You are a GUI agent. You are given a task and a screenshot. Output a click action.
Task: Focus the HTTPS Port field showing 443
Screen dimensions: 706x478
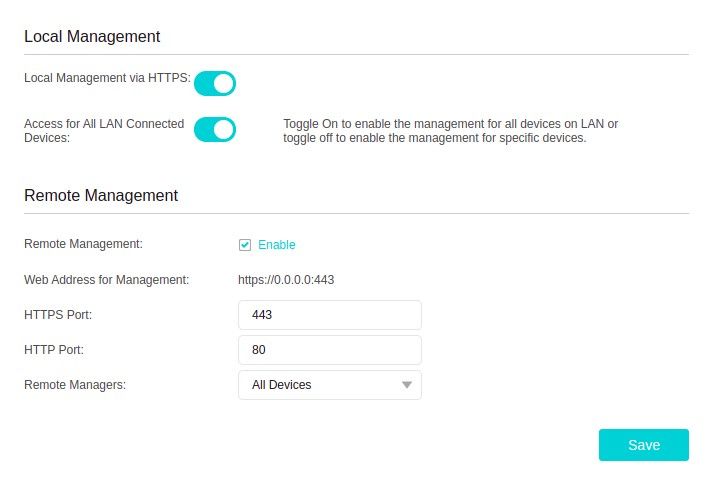[x=329, y=315]
